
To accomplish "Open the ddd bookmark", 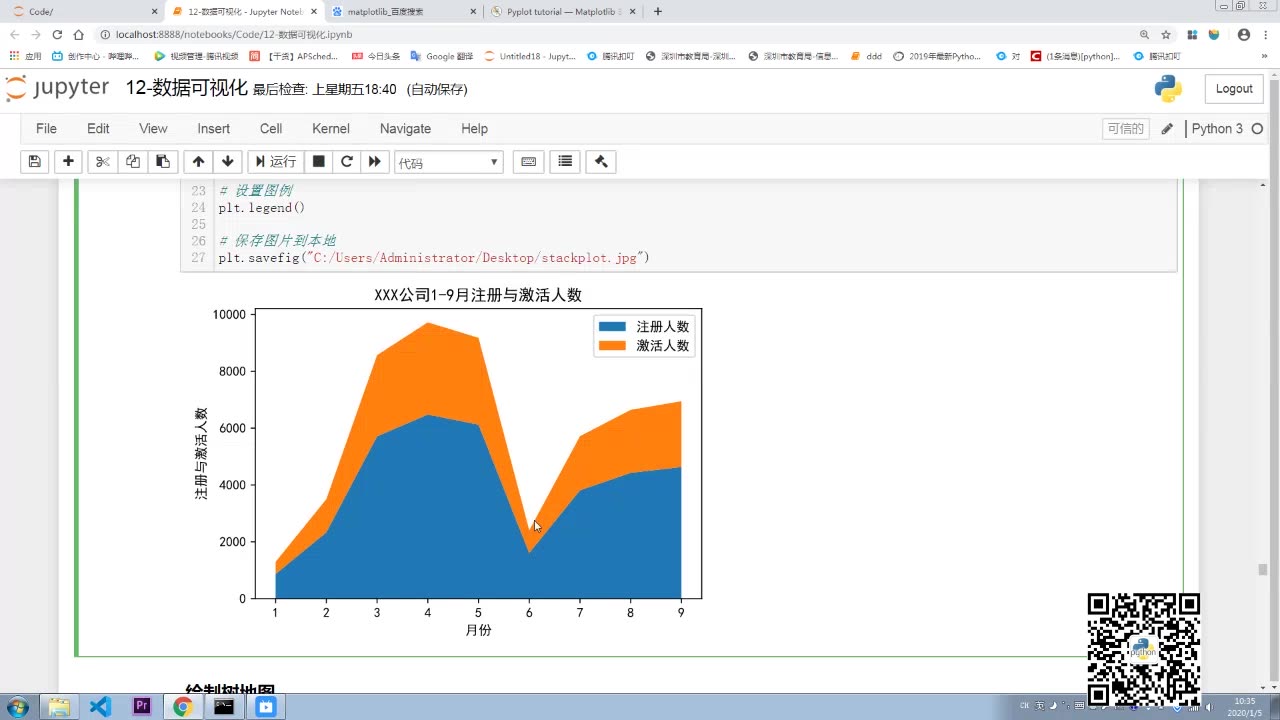I will click(x=866, y=56).
